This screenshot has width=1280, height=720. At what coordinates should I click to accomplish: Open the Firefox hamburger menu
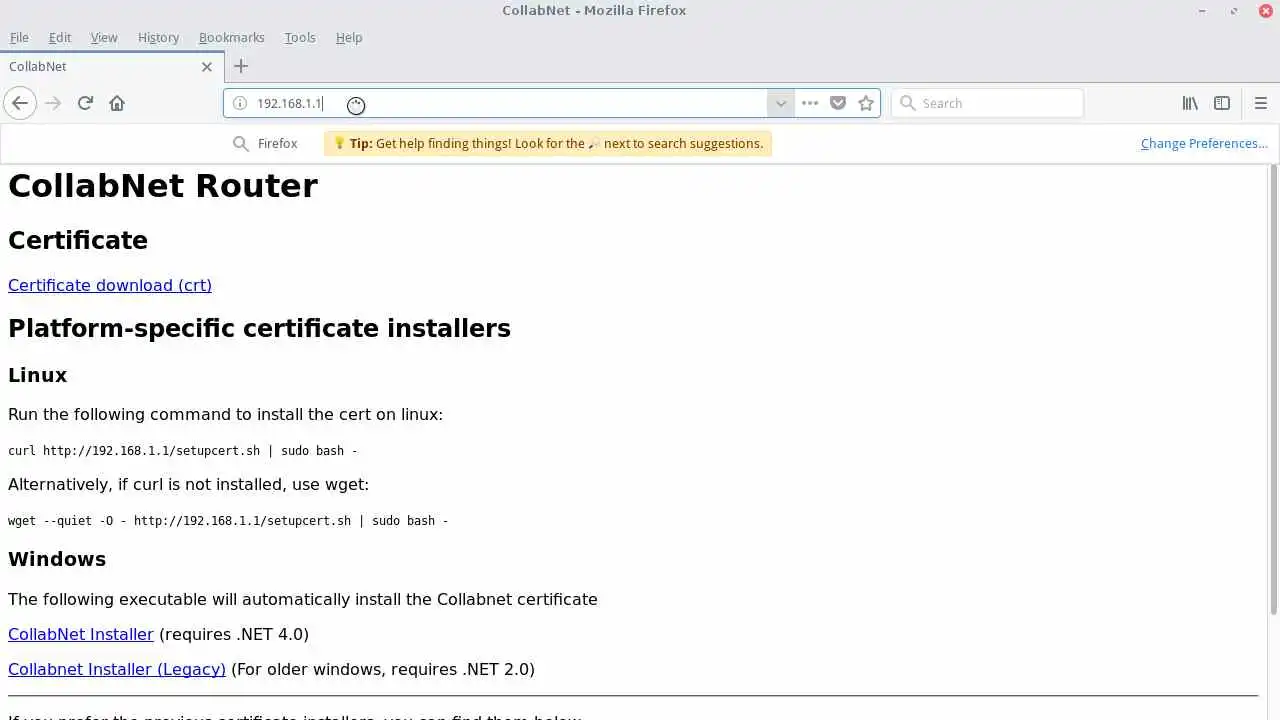[1260, 103]
